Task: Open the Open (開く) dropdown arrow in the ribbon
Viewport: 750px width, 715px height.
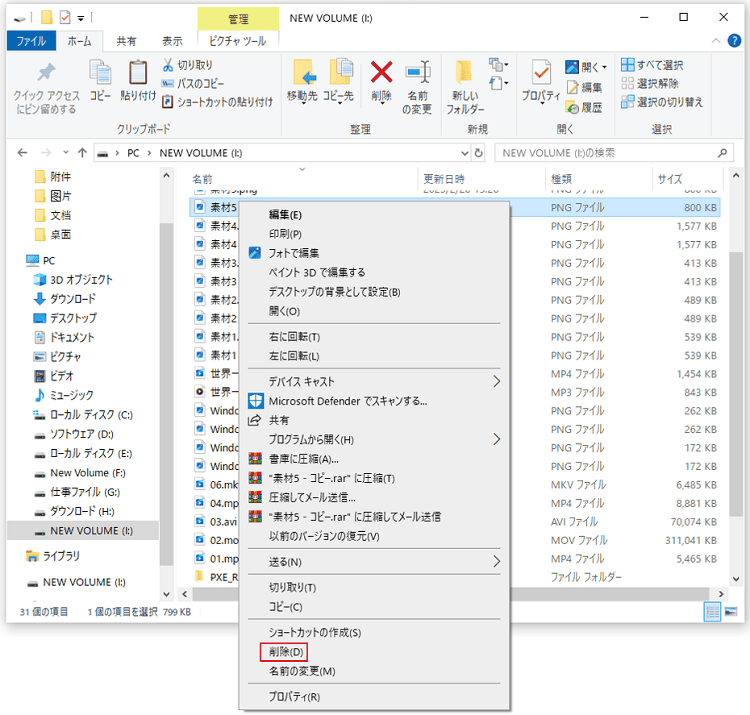Action: pos(604,67)
